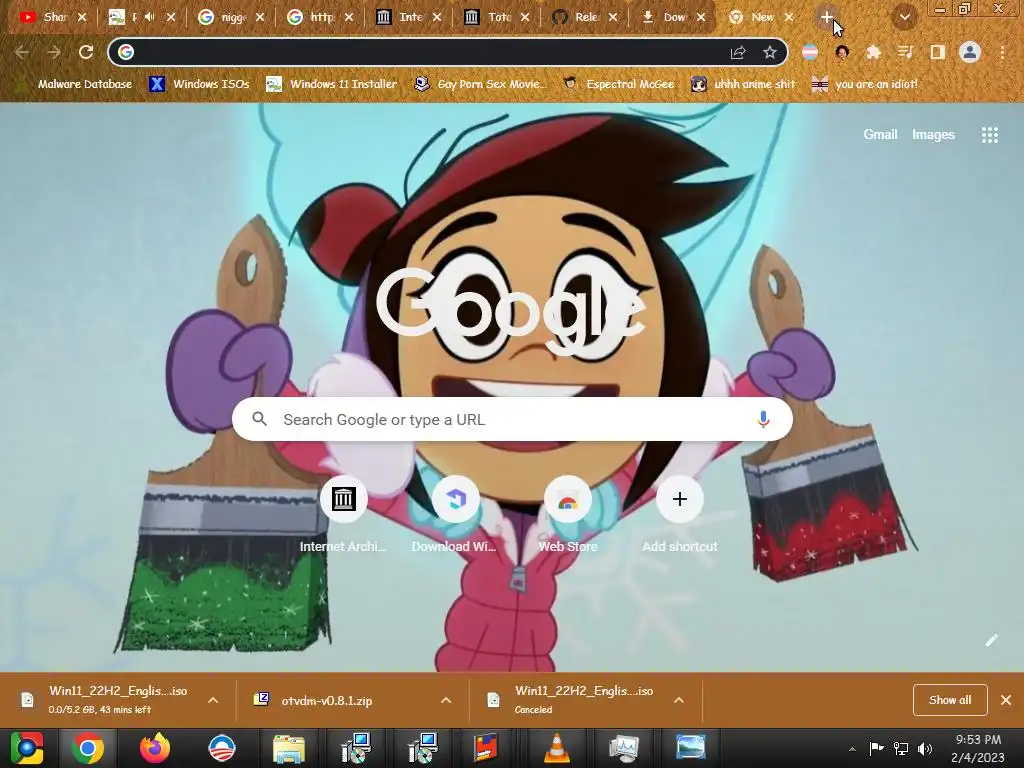Click Add shortcut
Screen dimensions: 1024x768
coord(680,516)
